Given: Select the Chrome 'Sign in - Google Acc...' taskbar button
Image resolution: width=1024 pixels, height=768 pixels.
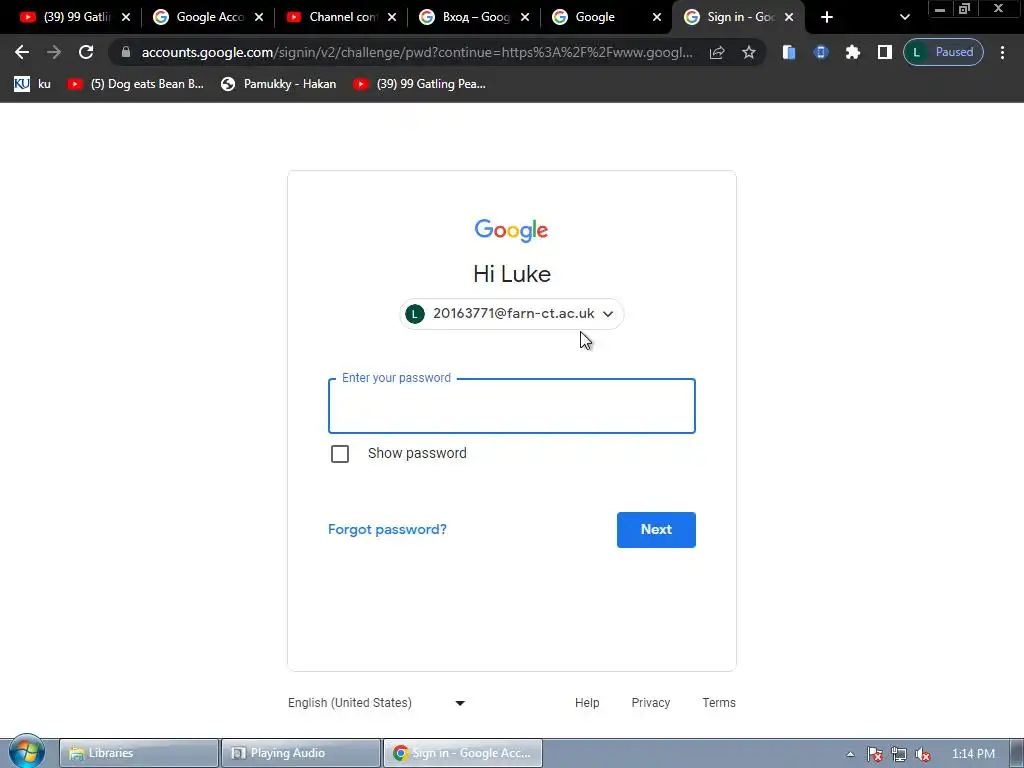Looking at the screenshot, I should (462, 753).
